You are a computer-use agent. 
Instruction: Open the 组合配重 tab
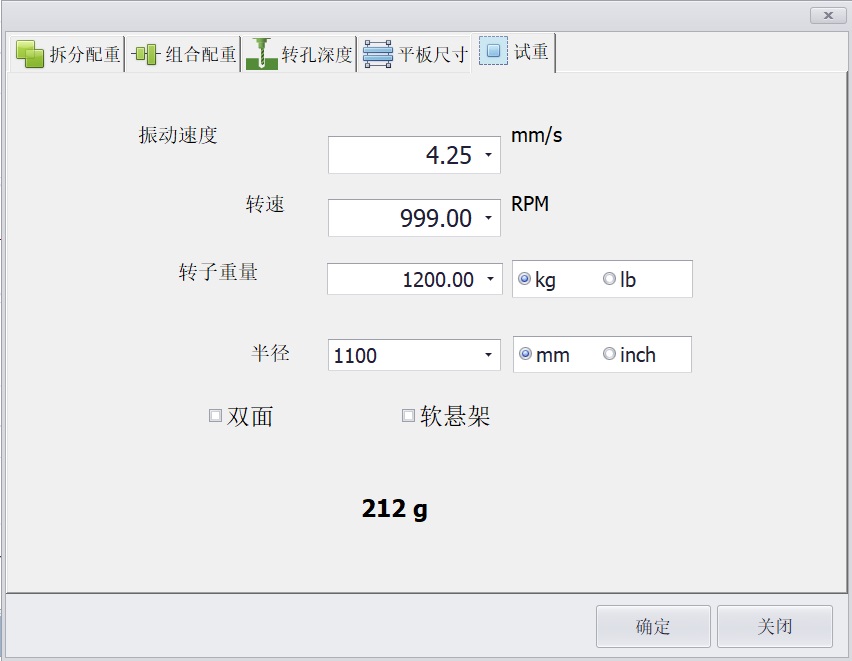[184, 54]
